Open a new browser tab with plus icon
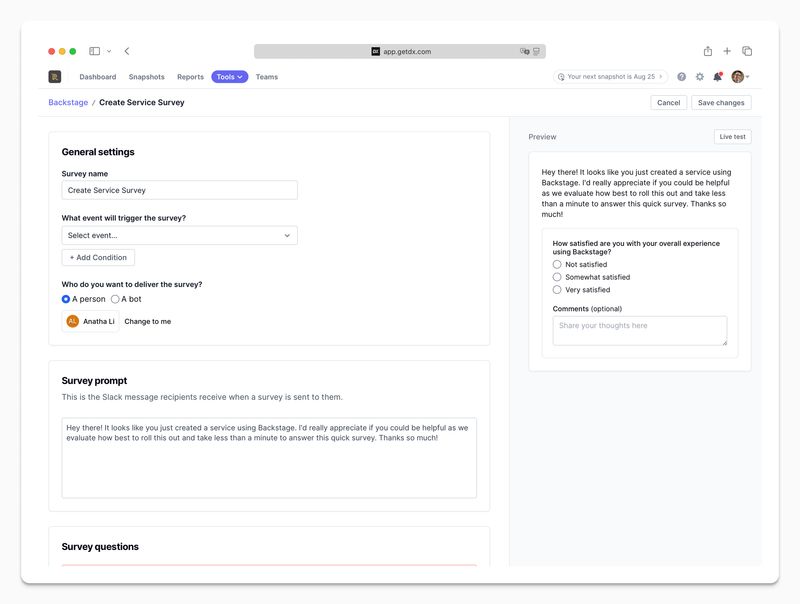 pos(727,51)
